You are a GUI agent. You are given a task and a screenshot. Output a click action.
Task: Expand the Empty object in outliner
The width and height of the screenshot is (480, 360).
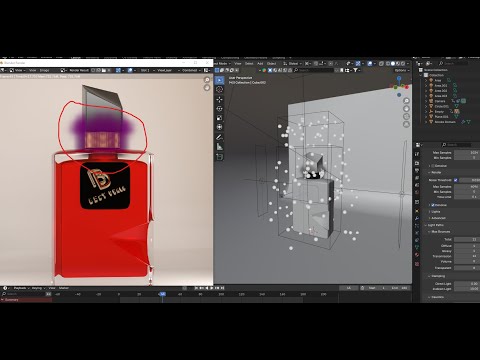pos(426,111)
